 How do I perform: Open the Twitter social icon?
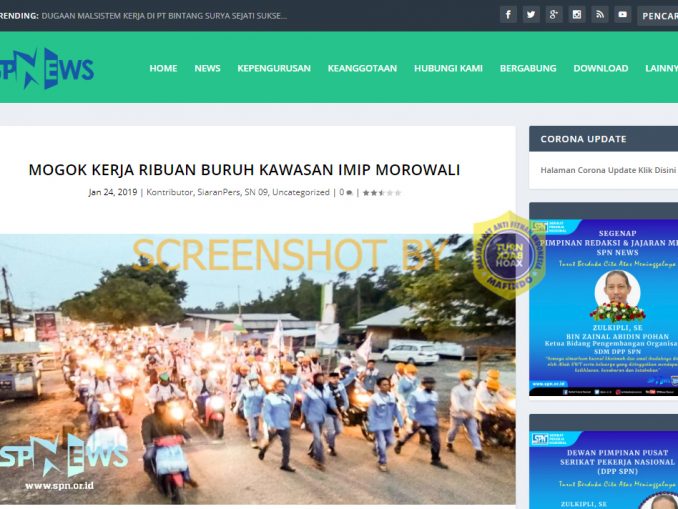pos(531,15)
